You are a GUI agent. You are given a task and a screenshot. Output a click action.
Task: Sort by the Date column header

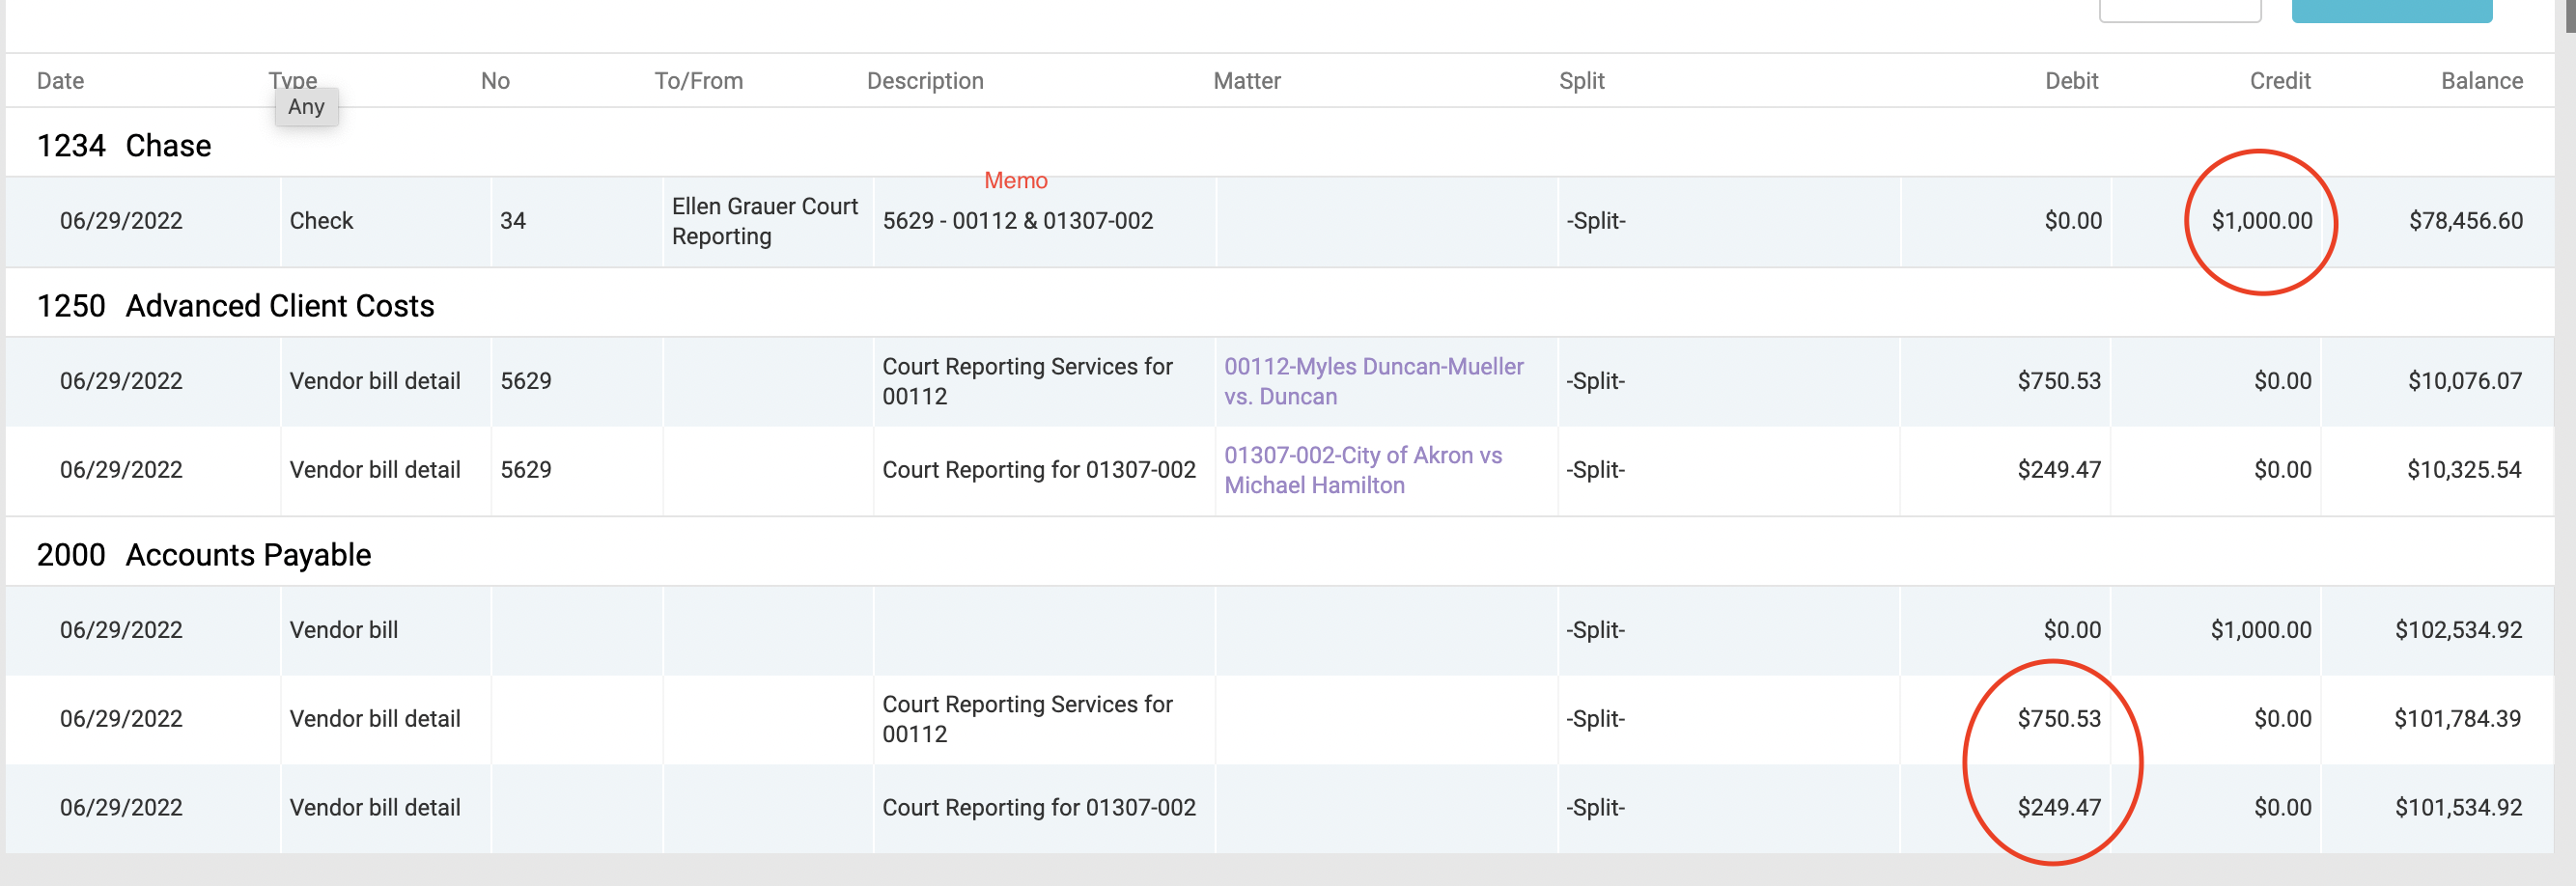coord(60,81)
